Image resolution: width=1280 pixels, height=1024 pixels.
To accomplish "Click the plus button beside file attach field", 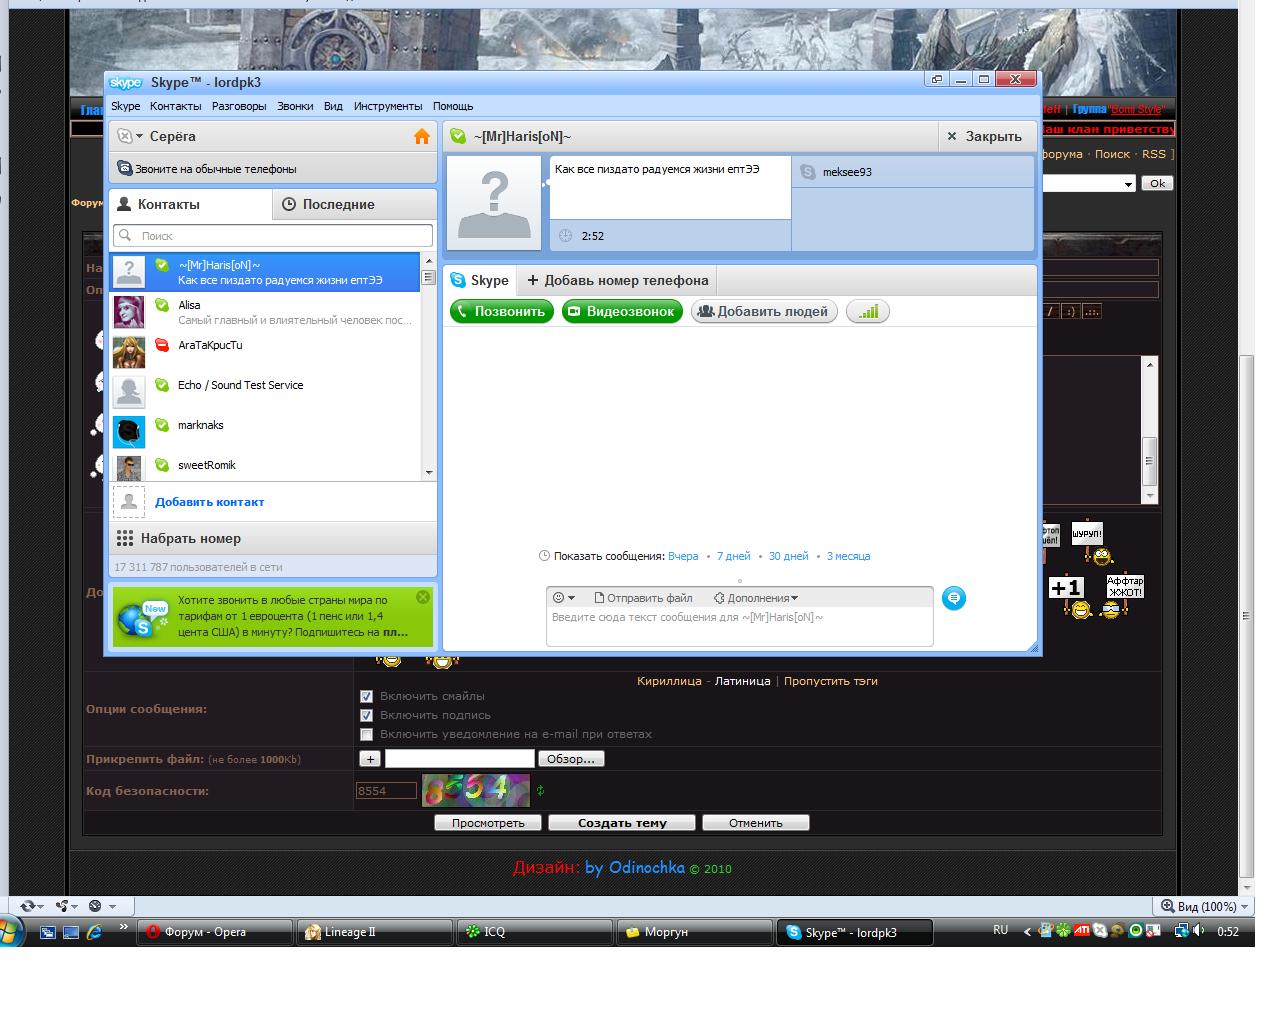I will click(370, 759).
